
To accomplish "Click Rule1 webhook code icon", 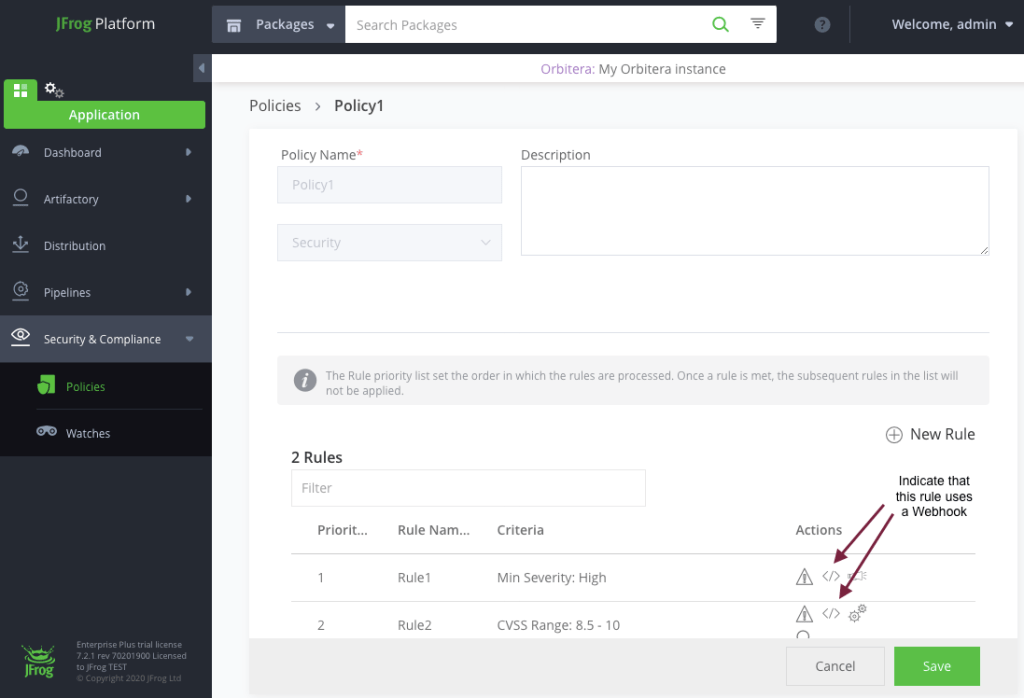I will [831, 576].
